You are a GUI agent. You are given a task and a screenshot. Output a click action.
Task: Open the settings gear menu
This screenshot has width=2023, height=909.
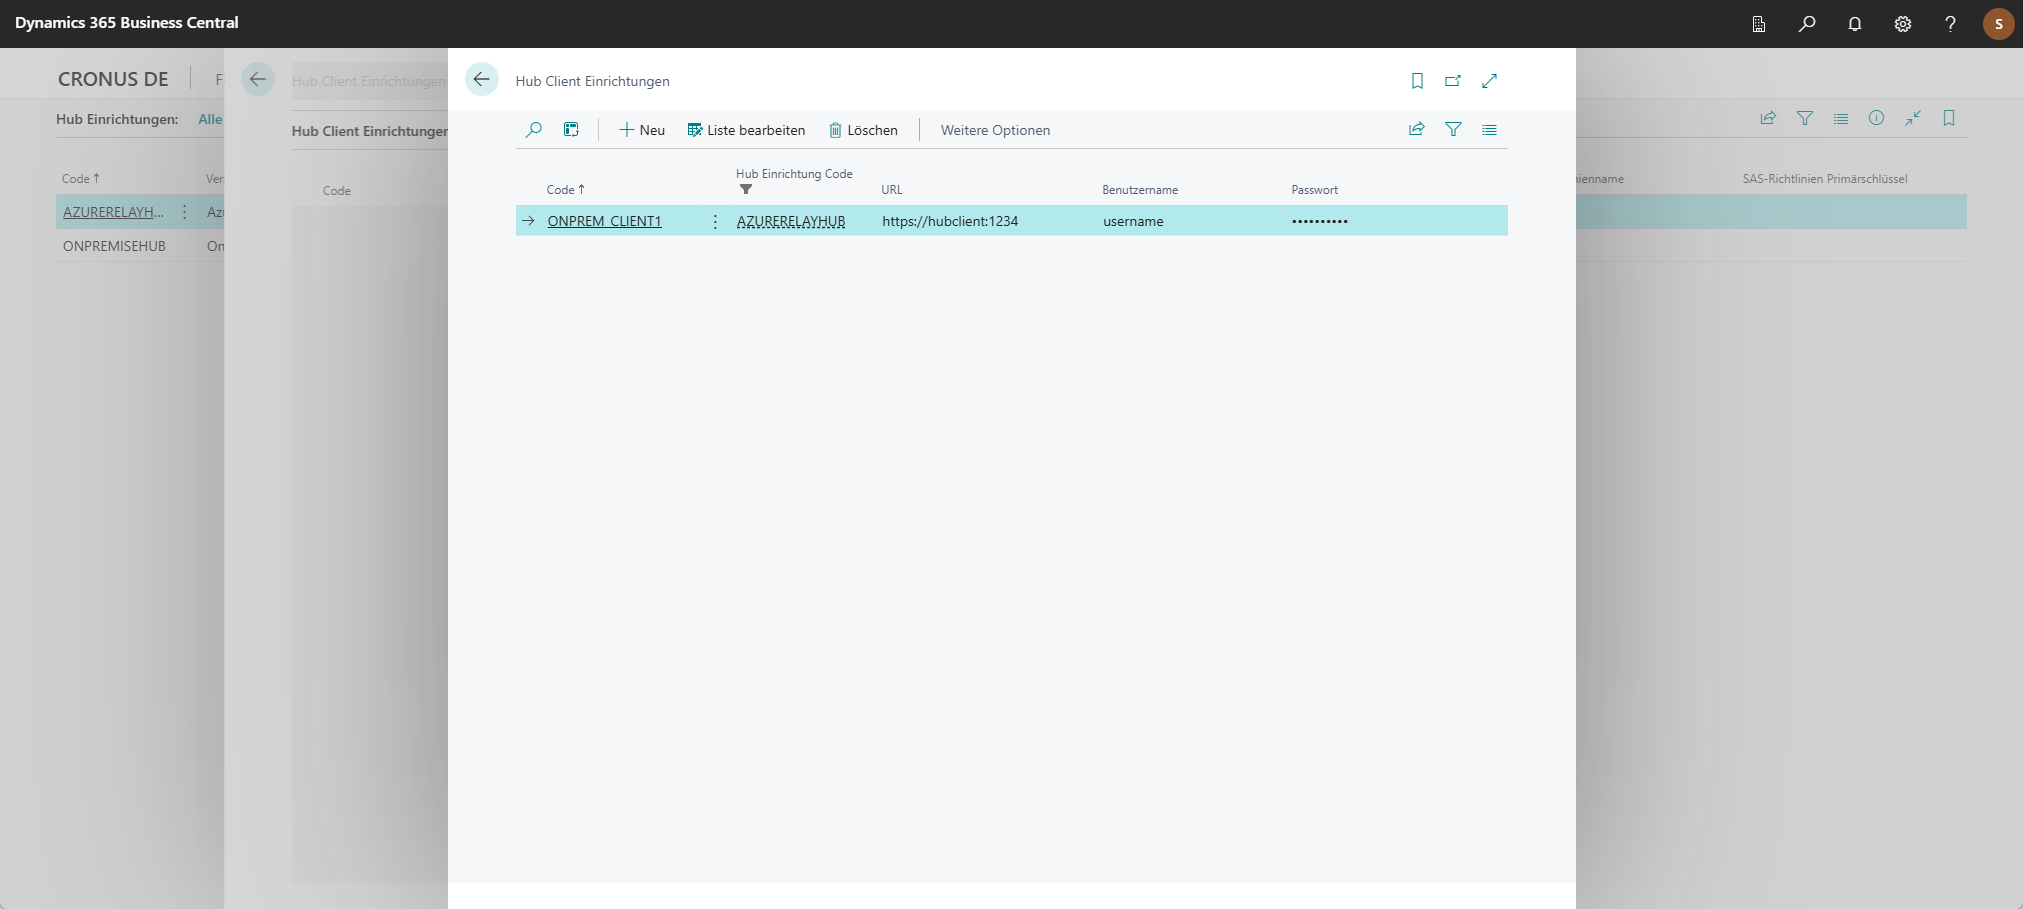point(1903,24)
